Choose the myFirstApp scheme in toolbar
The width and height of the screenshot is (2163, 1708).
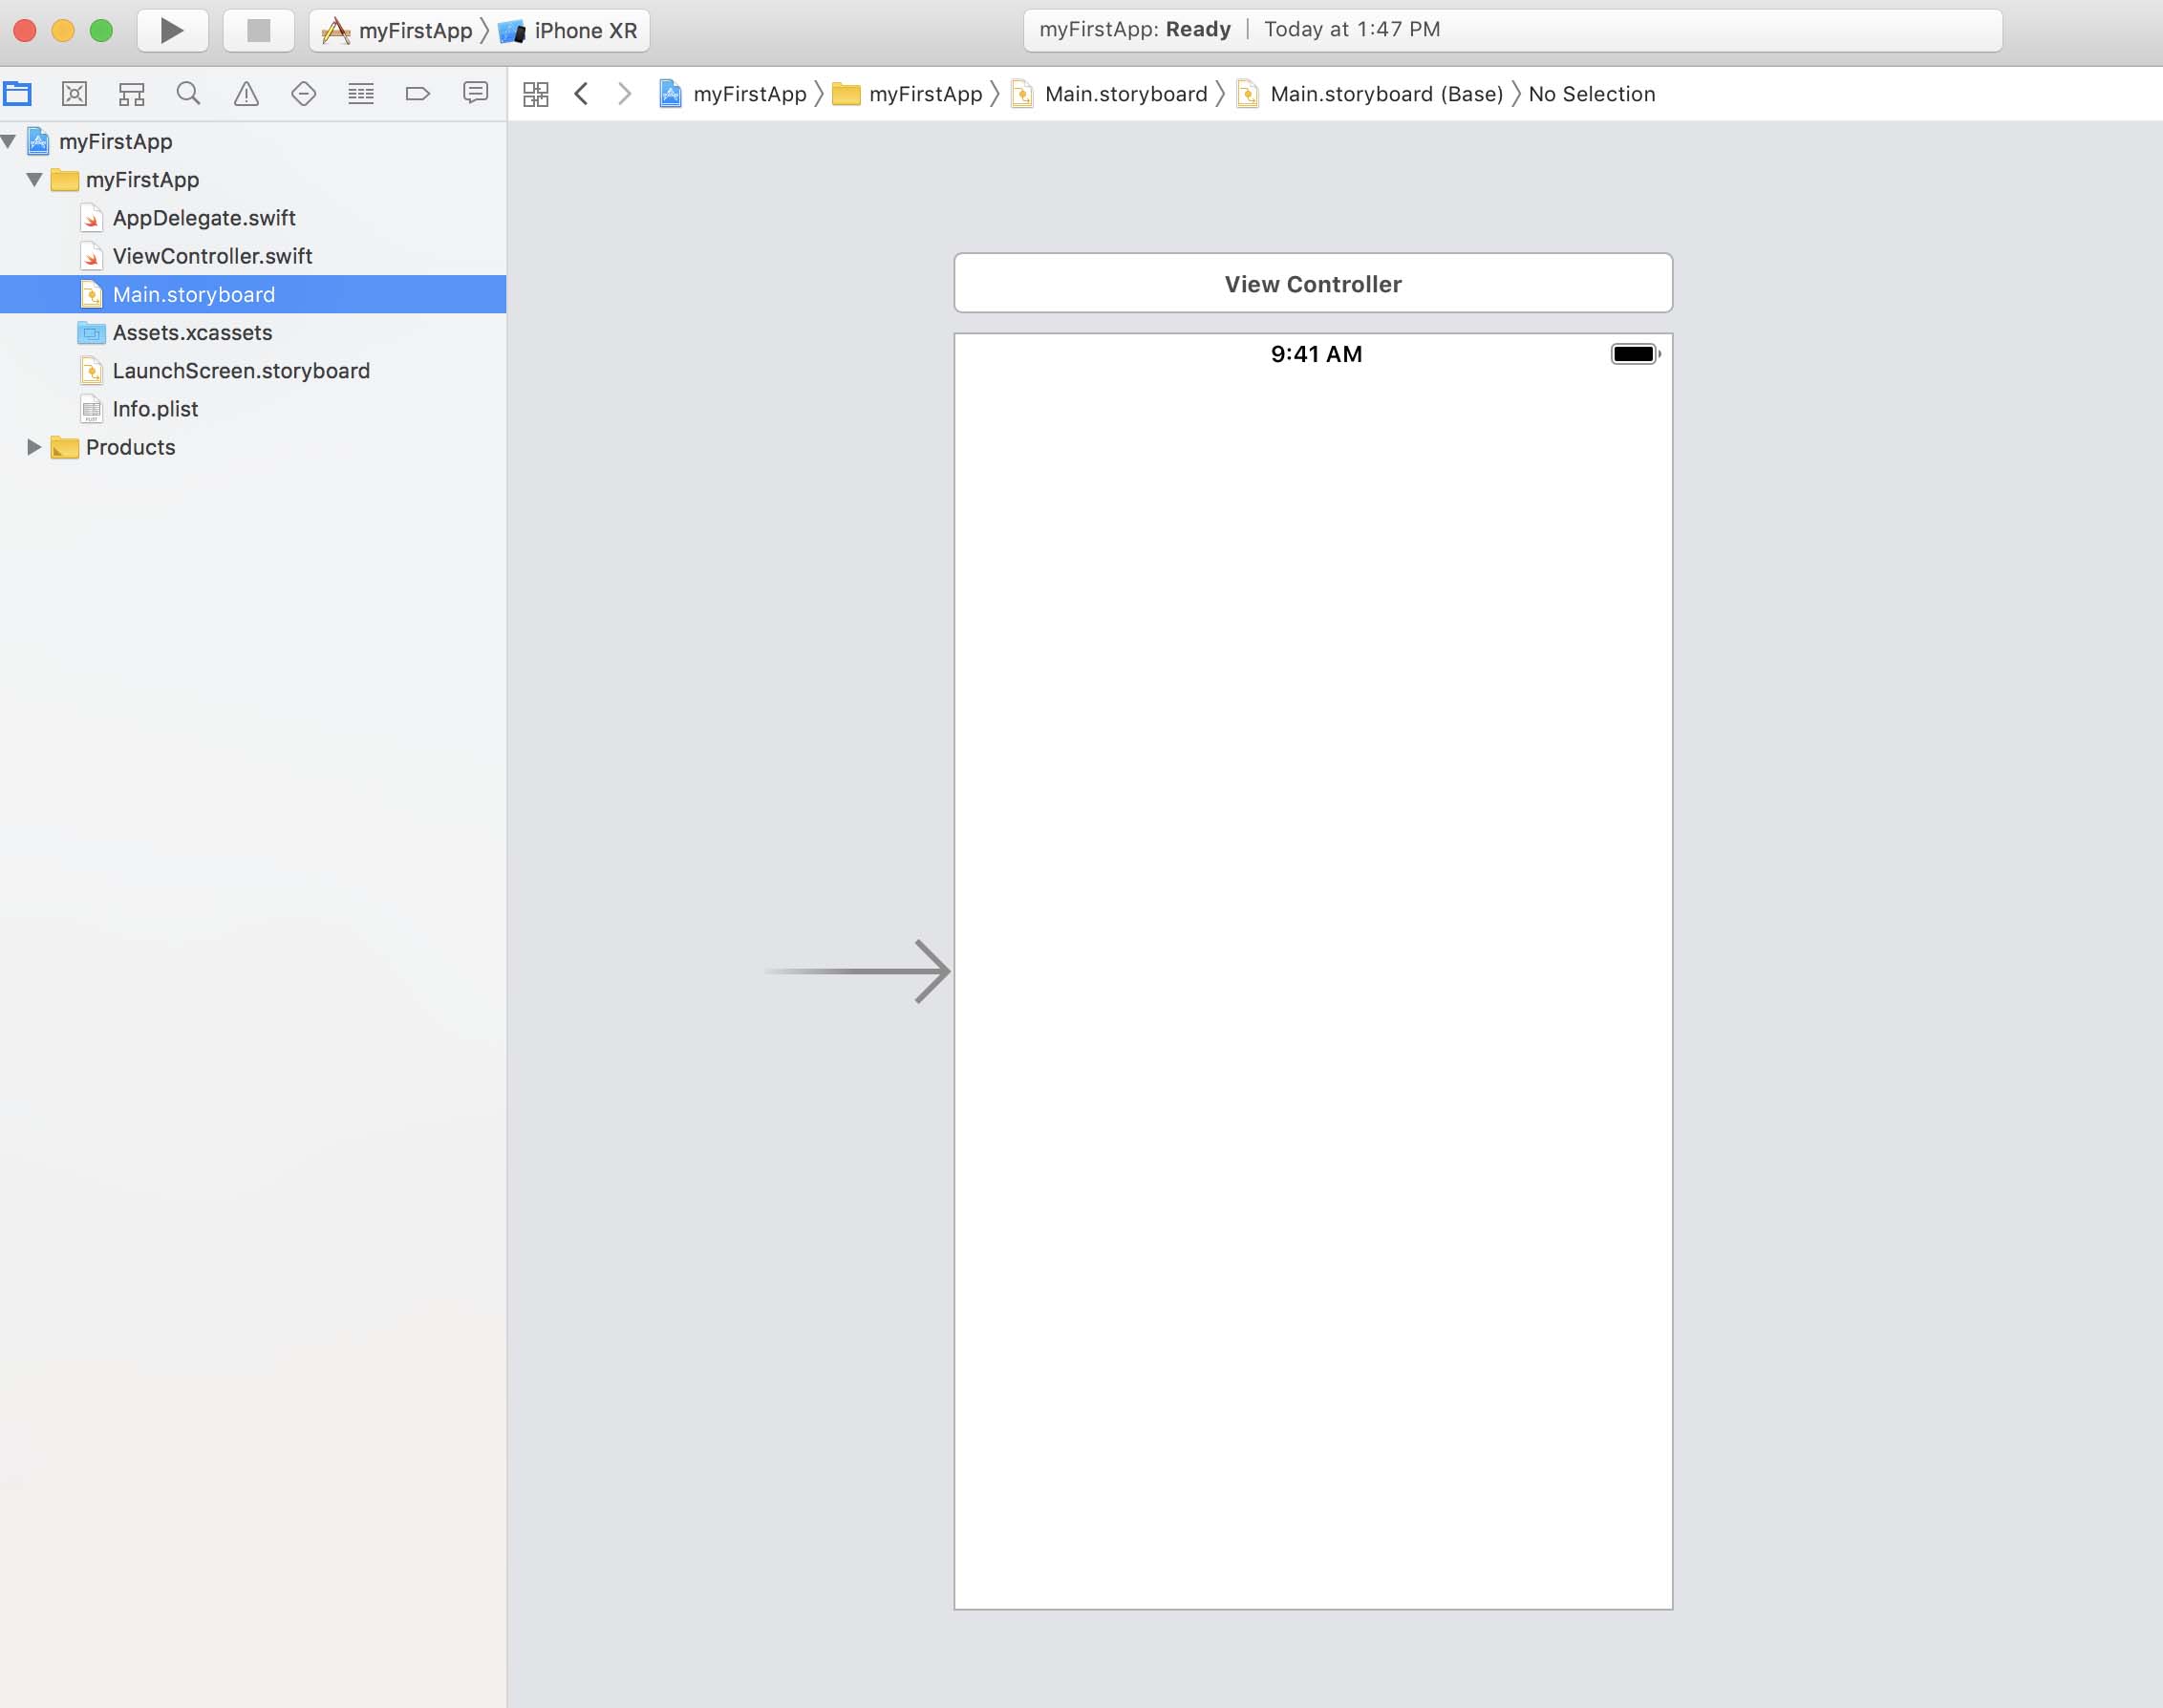click(414, 31)
